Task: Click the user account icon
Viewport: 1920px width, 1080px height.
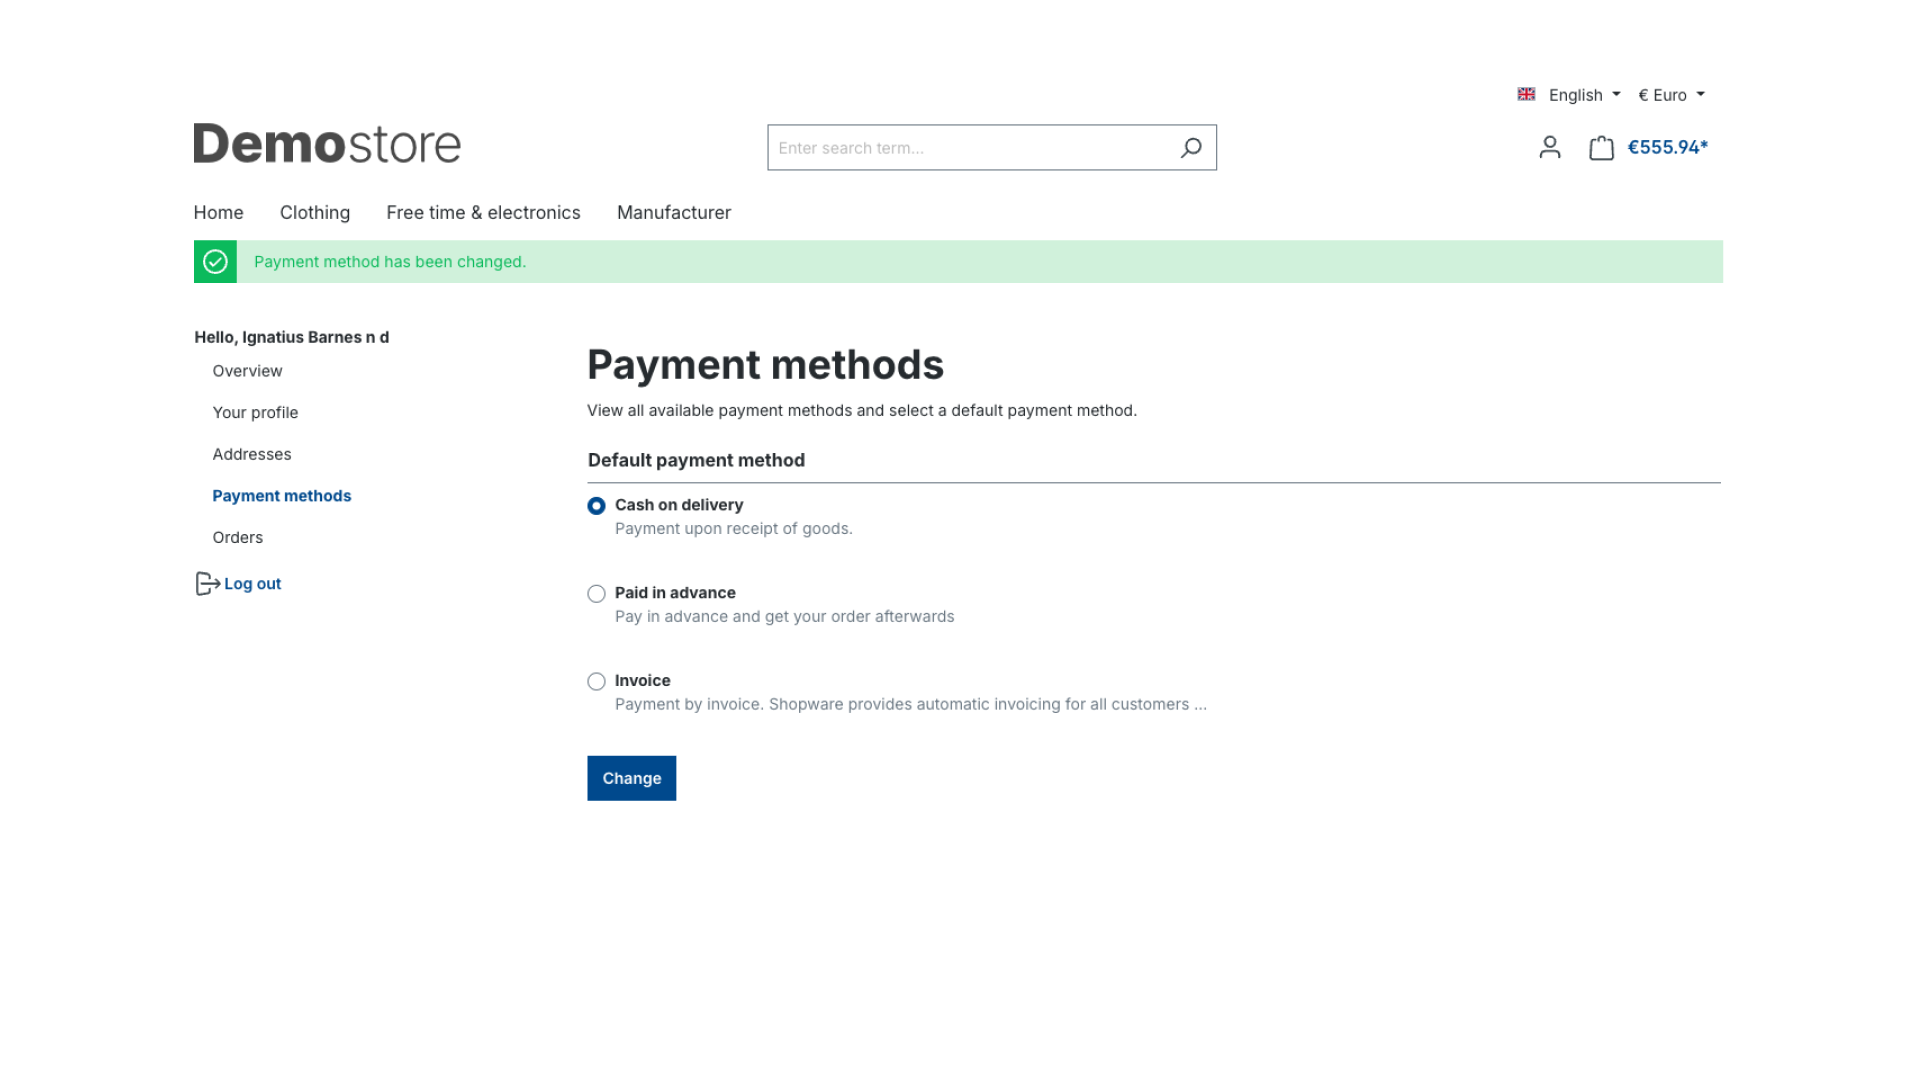Action: coord(1549,148)
